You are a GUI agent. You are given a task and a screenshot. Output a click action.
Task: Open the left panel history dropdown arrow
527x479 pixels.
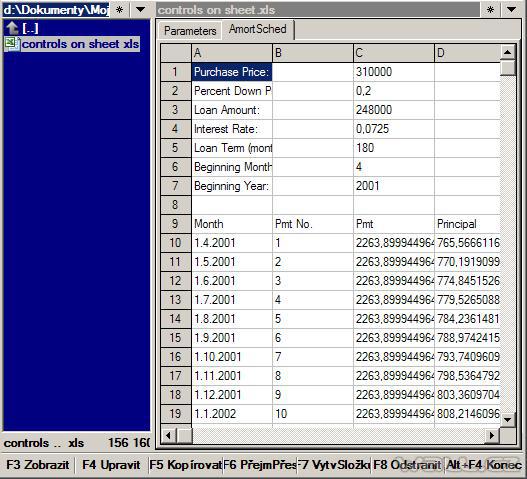pos(140,9)
